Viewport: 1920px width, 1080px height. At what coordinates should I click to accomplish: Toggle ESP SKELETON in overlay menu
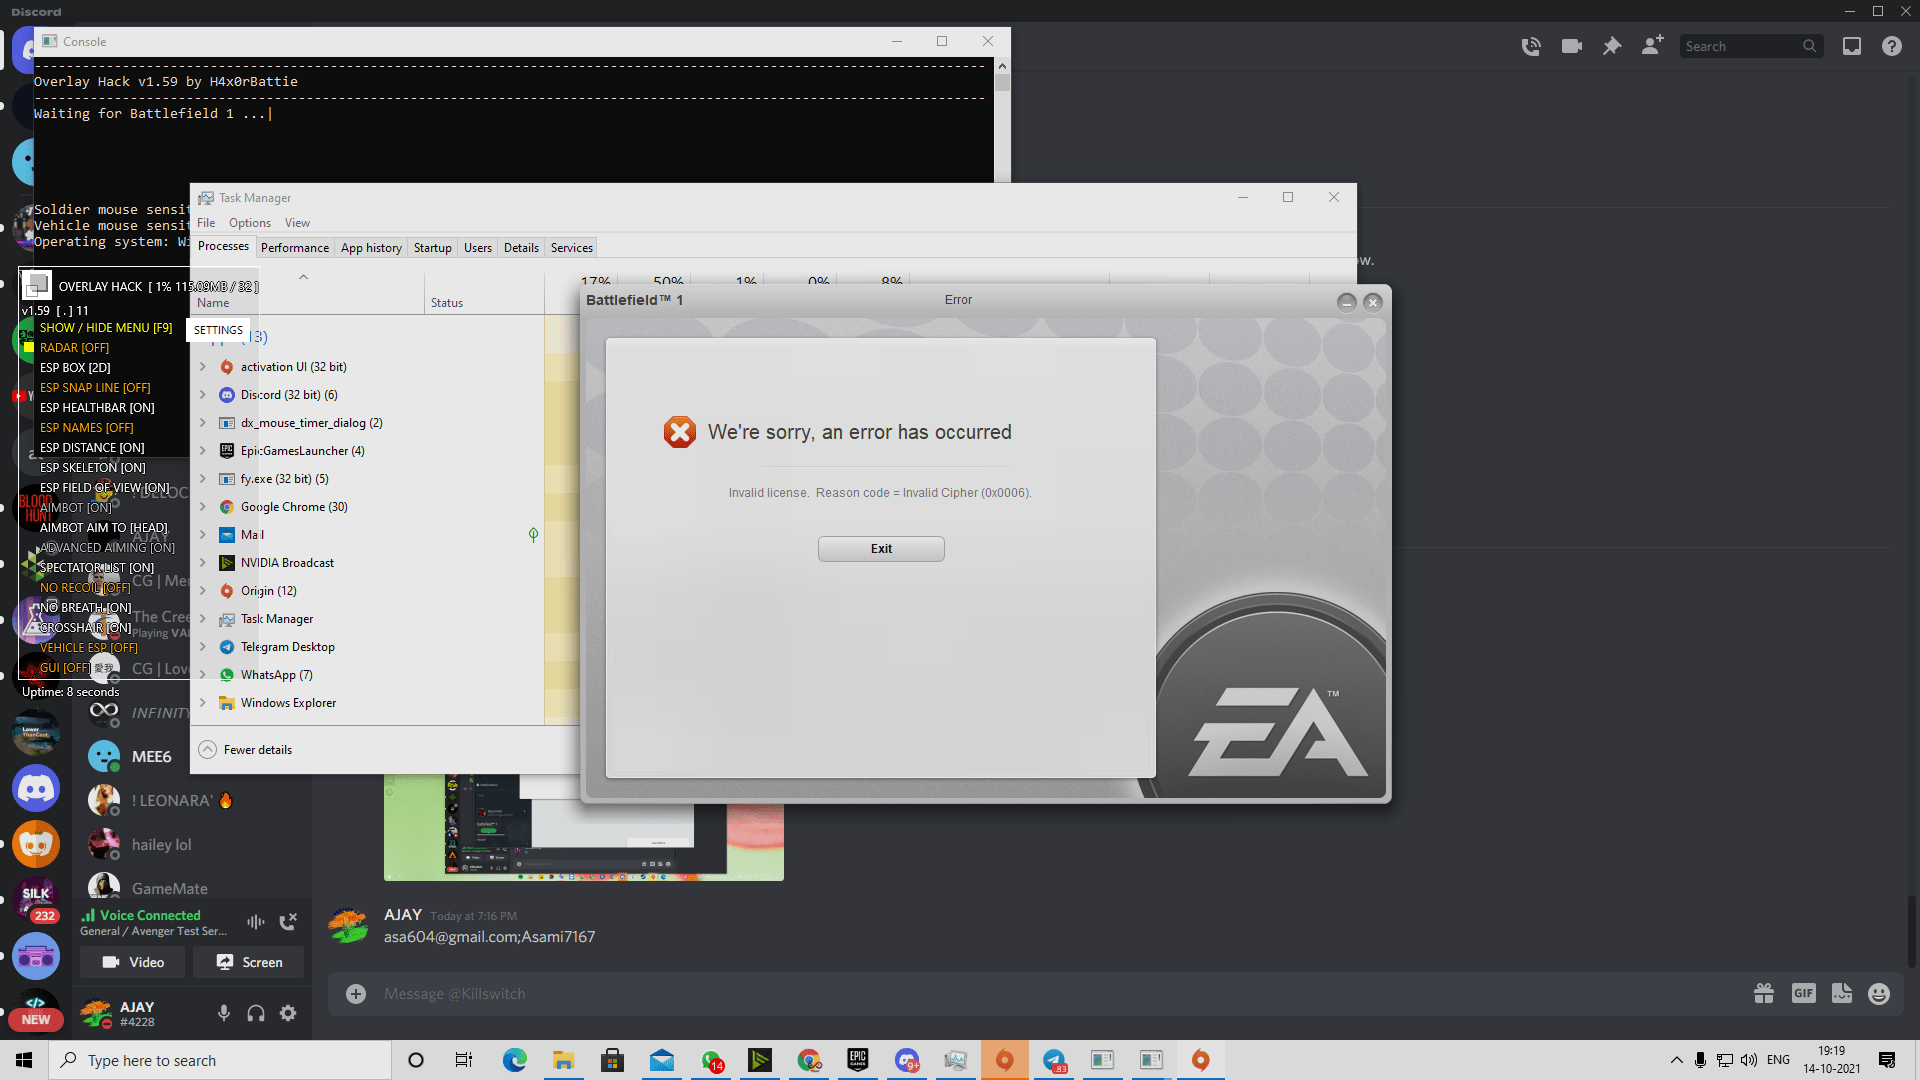point(92,468)
